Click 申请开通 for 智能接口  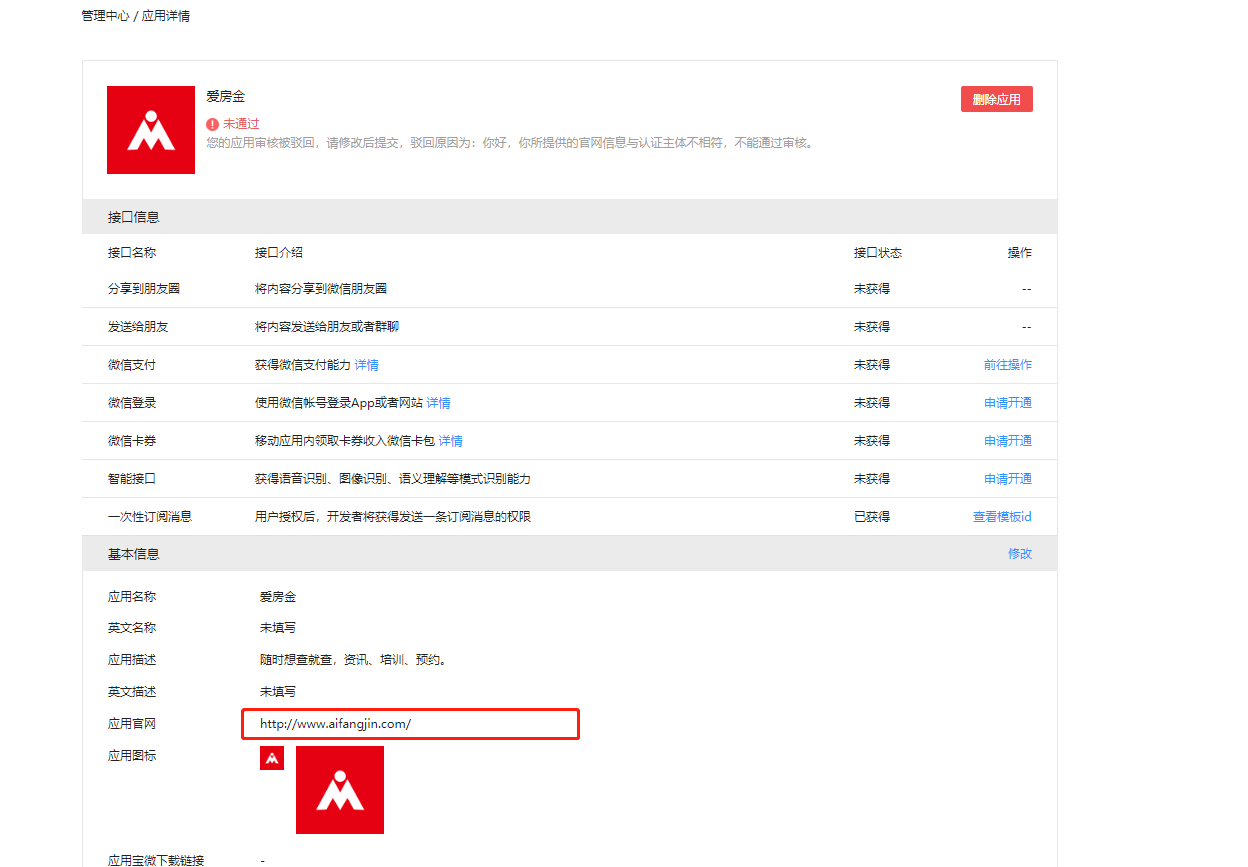click(1008, 479)
